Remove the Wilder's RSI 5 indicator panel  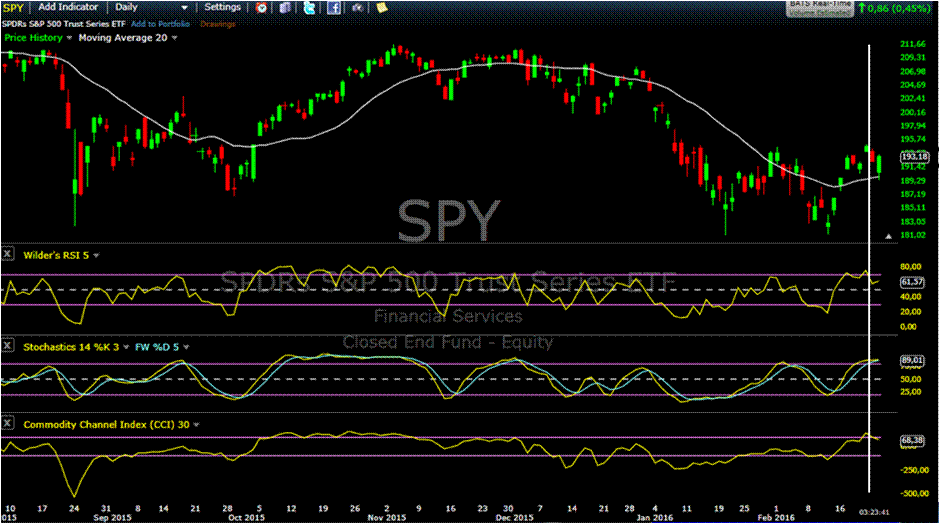coord(7,254)
